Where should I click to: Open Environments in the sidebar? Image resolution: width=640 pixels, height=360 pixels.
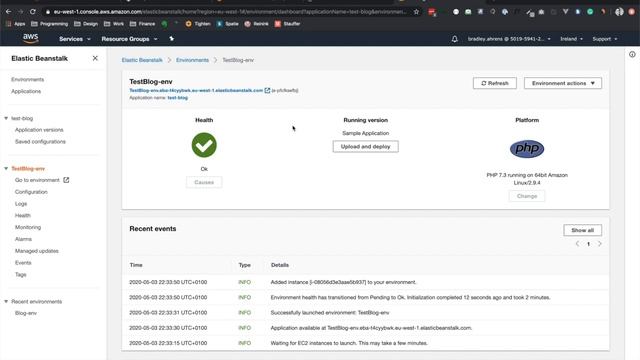coord(27,80)
